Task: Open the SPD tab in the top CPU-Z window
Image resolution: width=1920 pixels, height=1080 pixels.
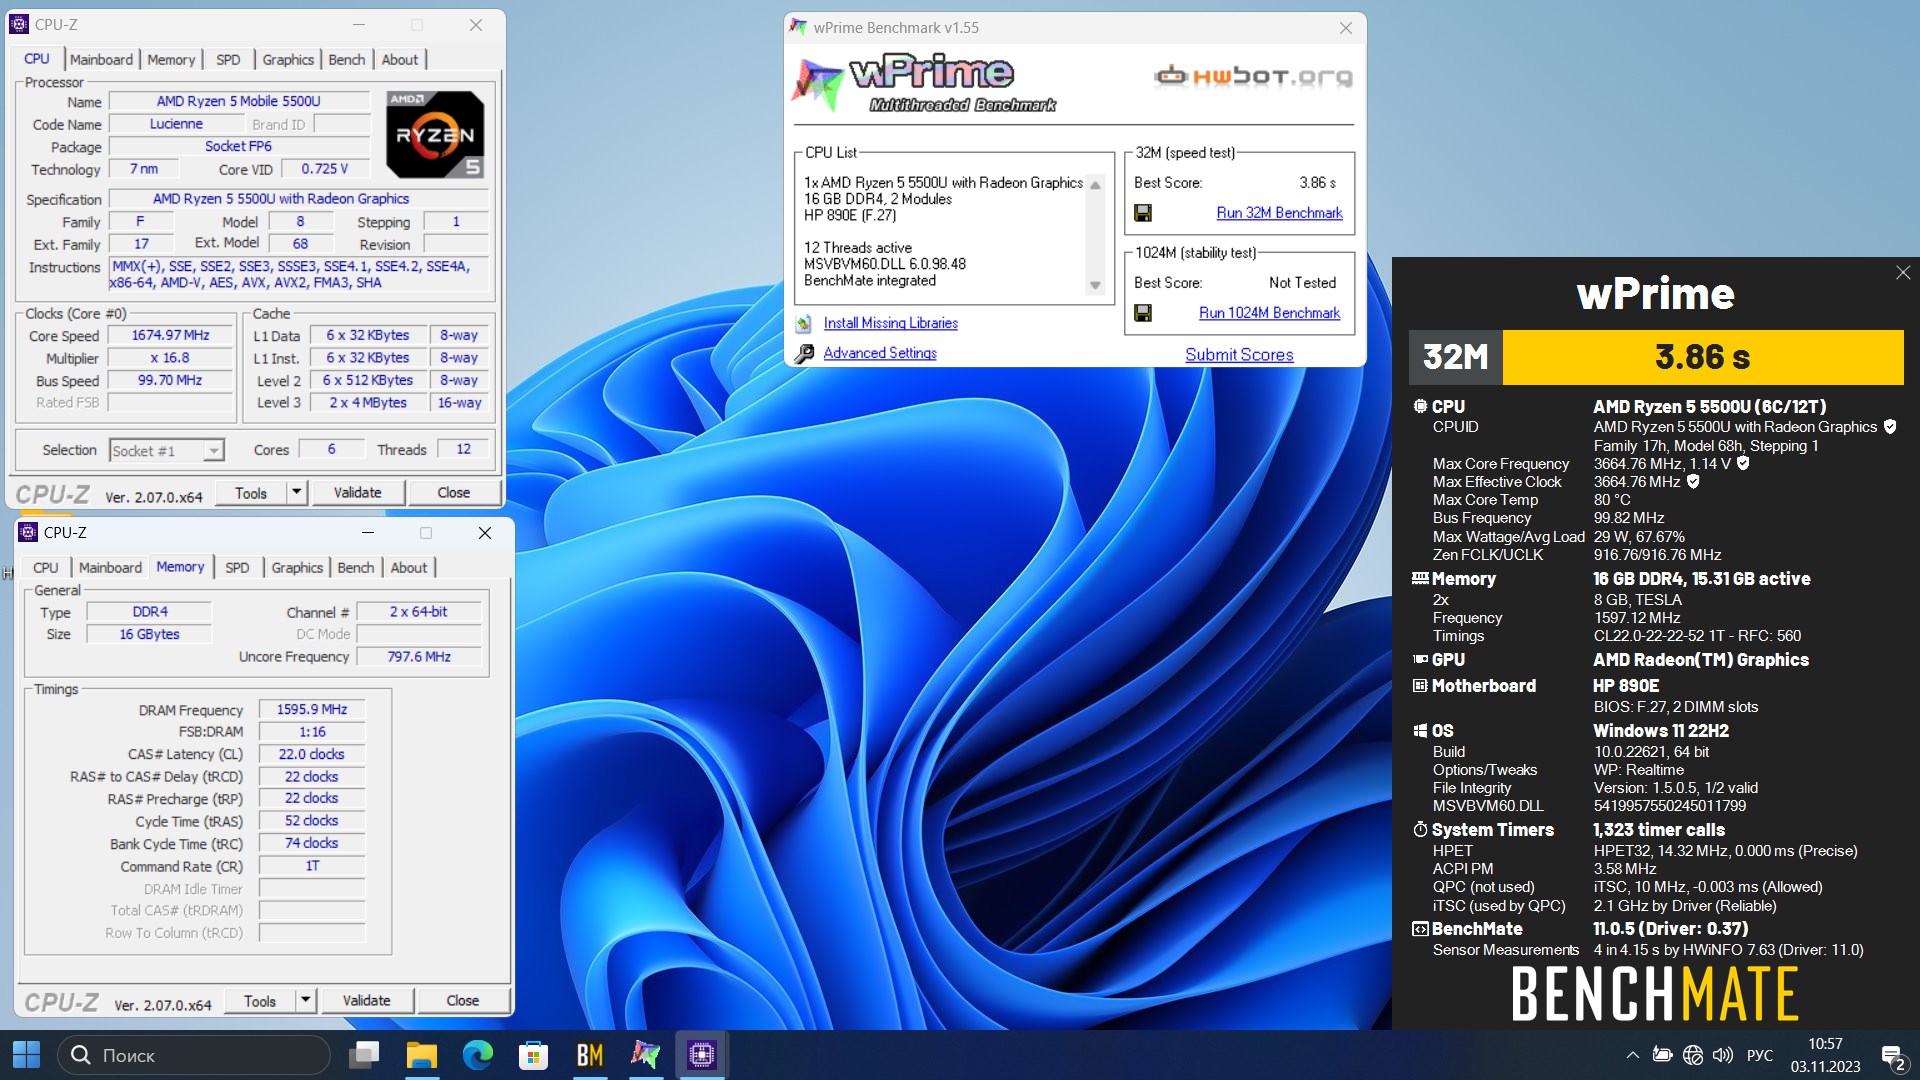Action: tap(228, 59)
